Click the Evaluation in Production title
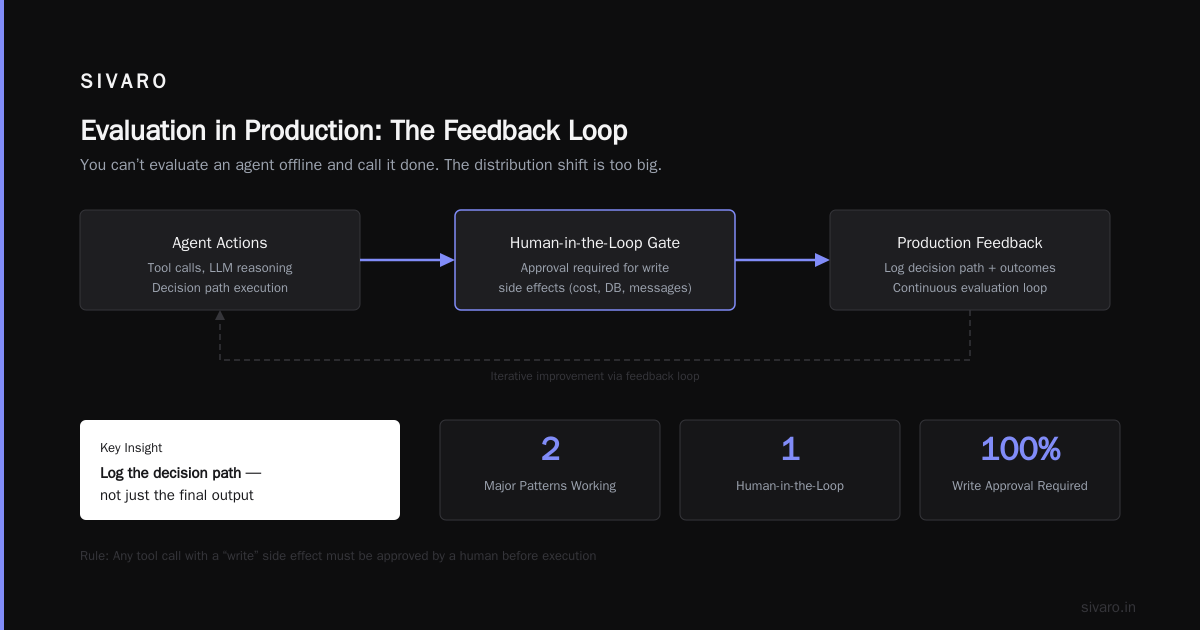This screenshot has height=630, width=1200. coord(354,131)
